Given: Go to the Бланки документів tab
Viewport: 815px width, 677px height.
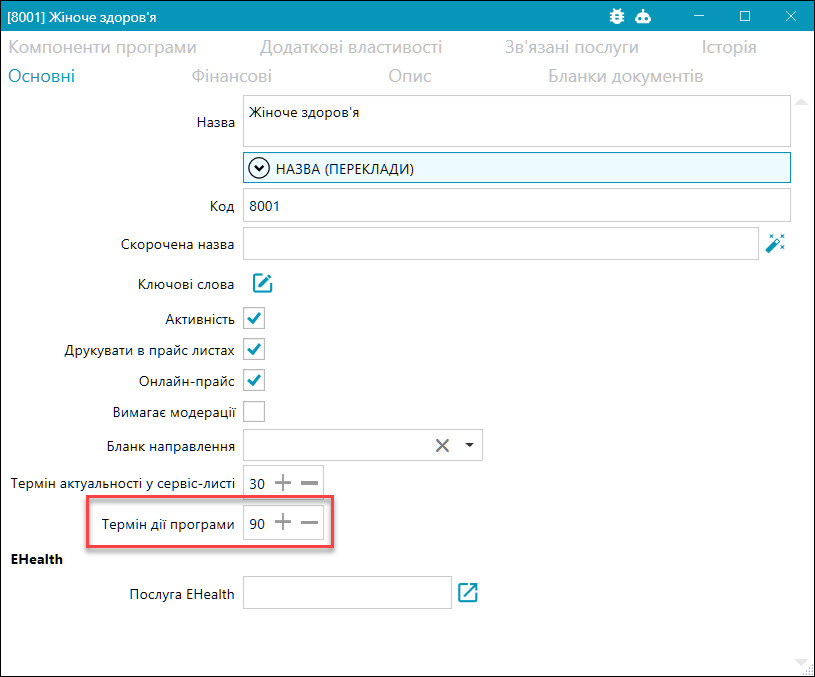Looking at the screenshot, I should (x=625, y=76).
